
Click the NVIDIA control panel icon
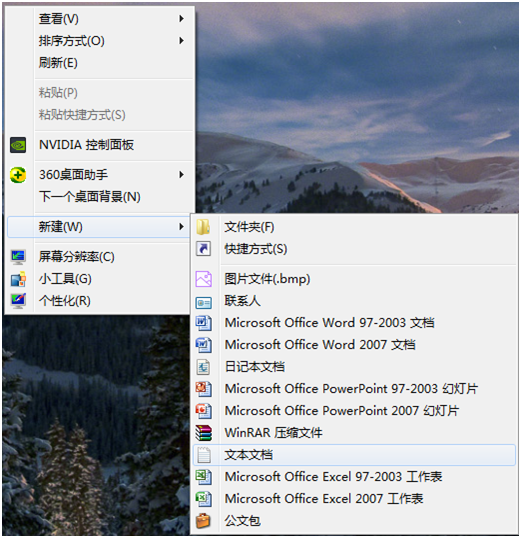pyautogui.click(x=18, y=145)
